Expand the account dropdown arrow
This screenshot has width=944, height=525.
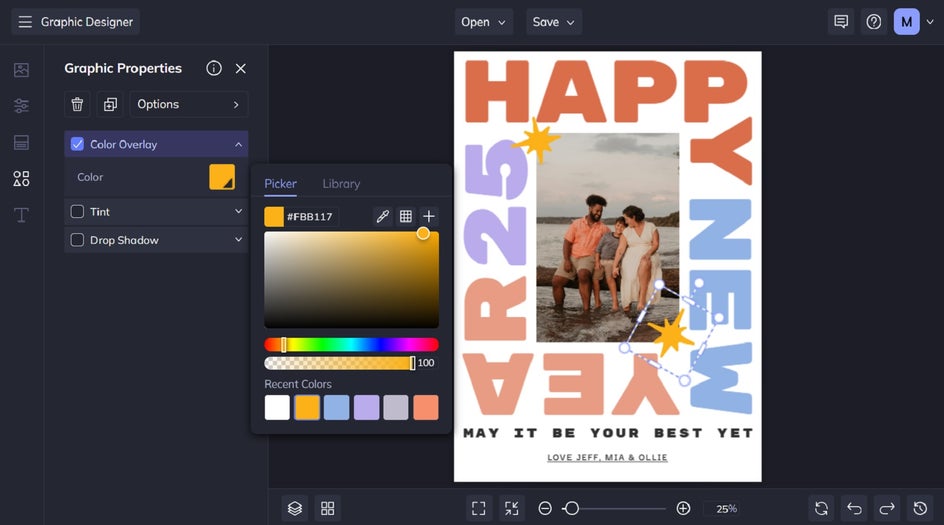click(x=930, y=22)
